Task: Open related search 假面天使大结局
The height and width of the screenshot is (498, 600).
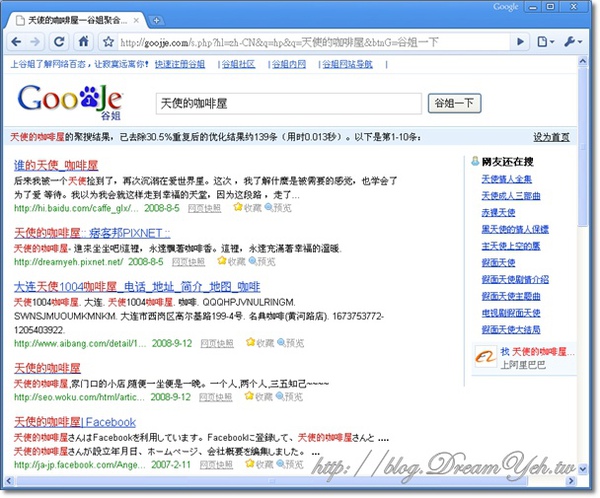Action: [511, 330]
